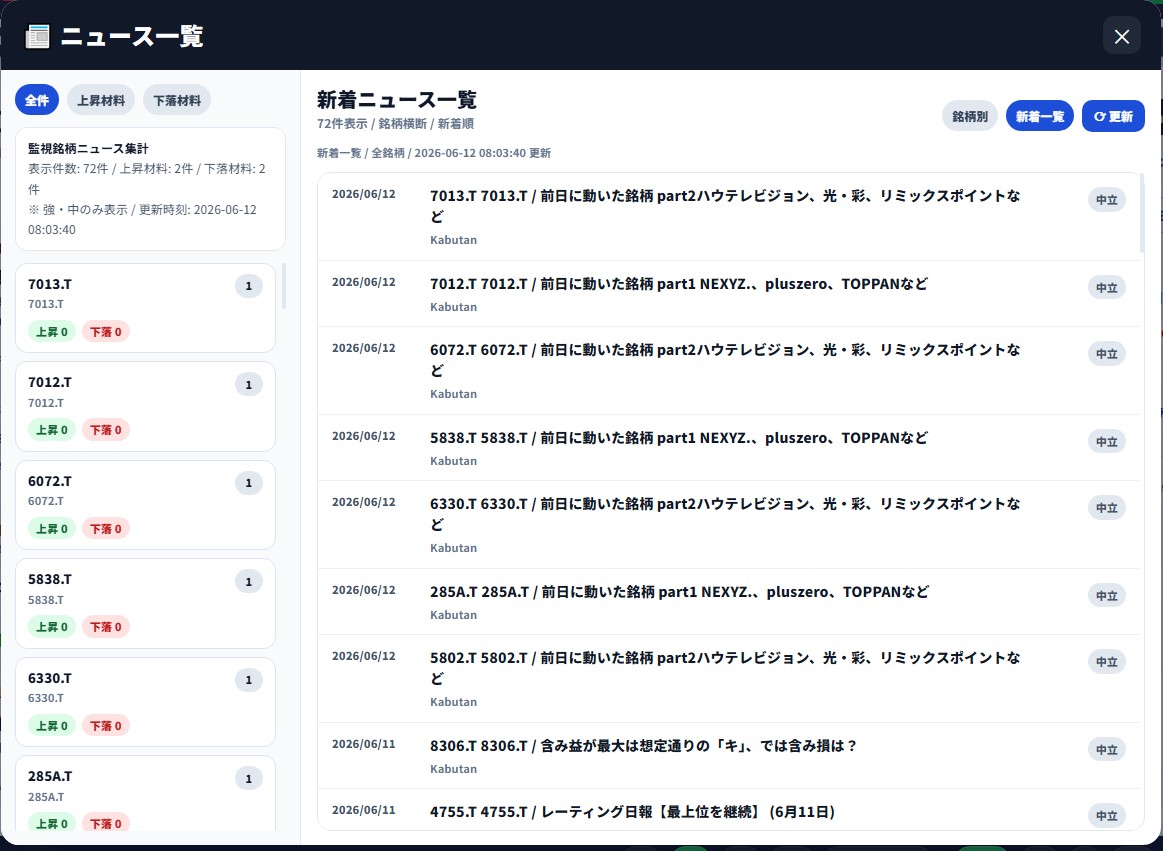Click the 更新 refresh button

coord(1113,116)
